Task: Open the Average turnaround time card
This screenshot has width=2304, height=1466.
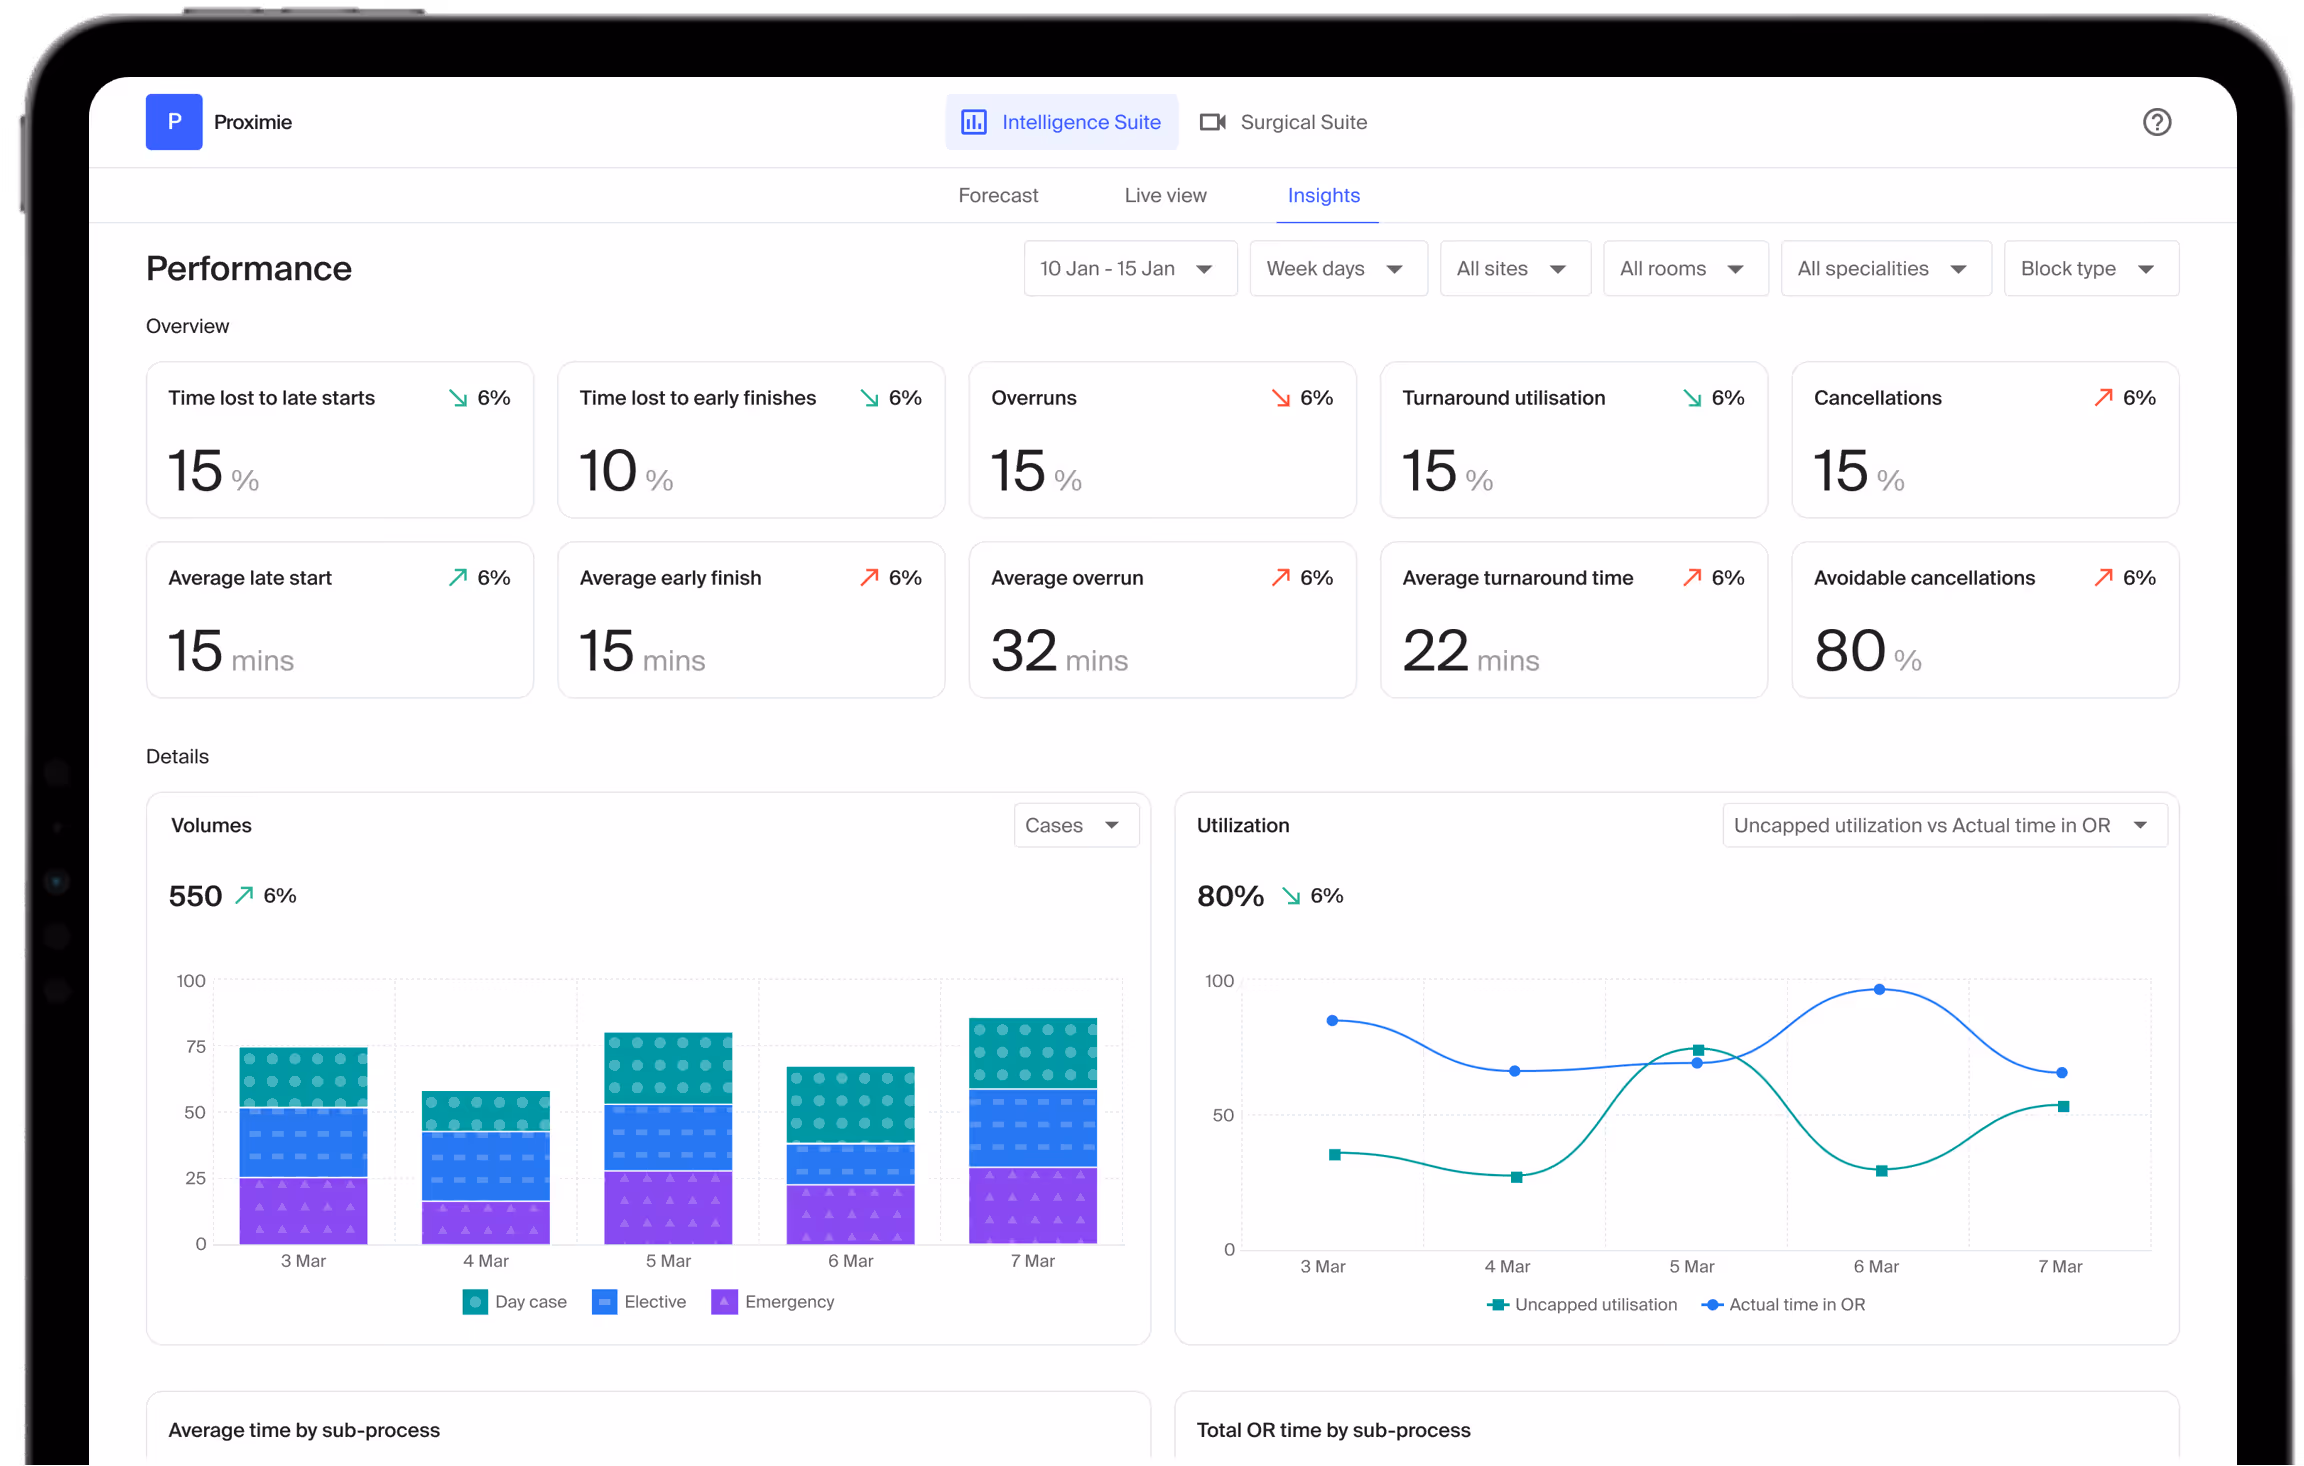Action: [1573, 620]
